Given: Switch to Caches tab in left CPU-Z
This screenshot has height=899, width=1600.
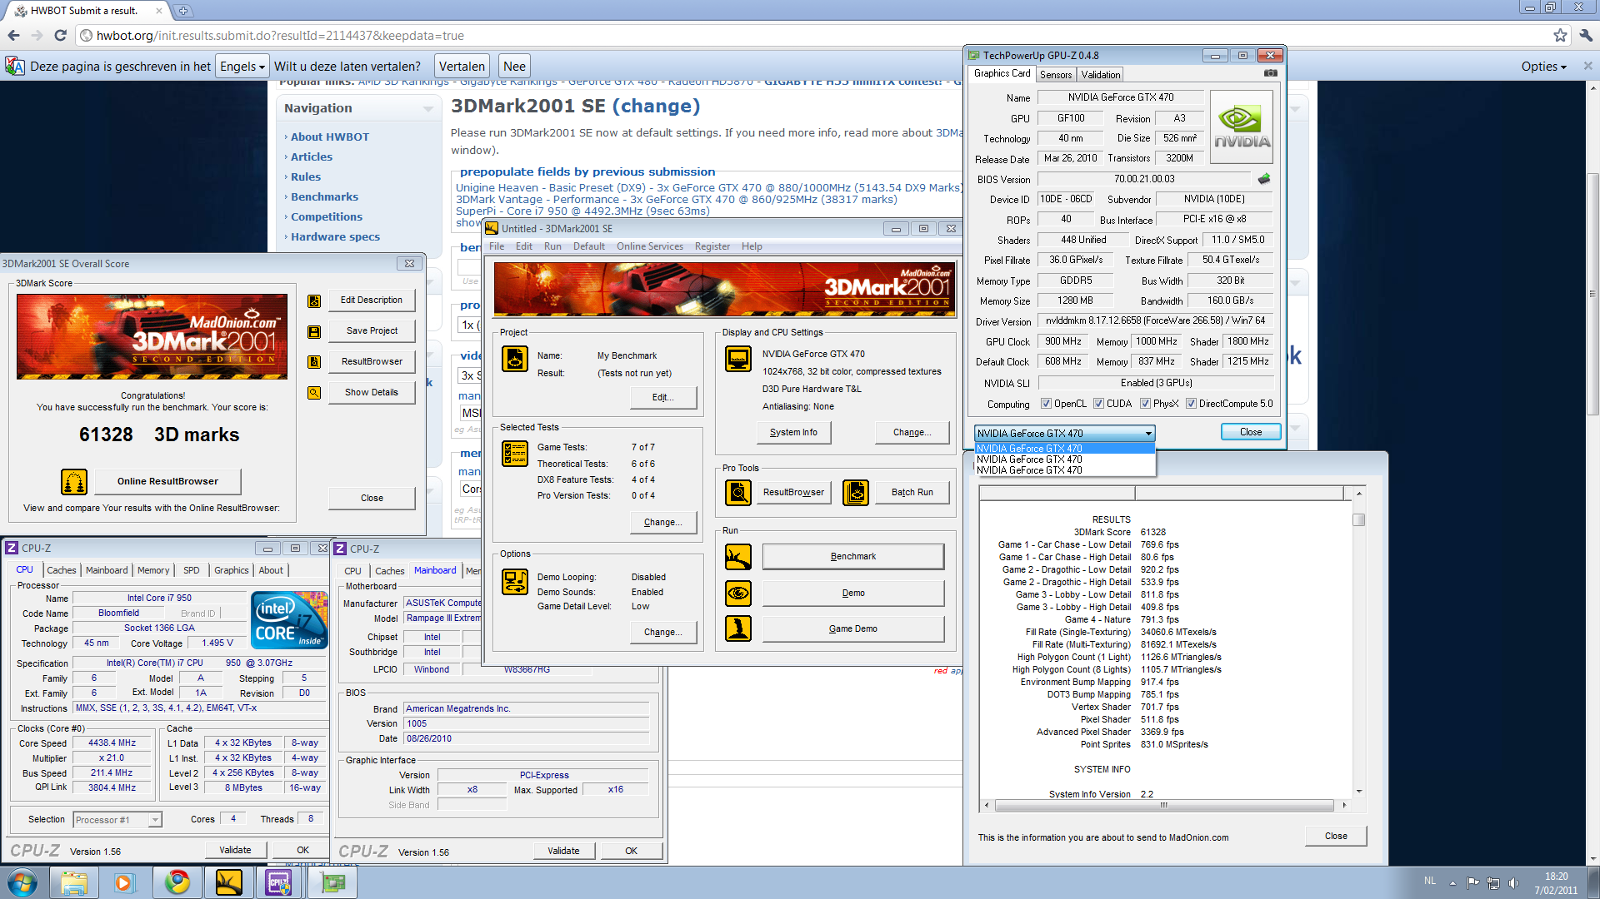Looking at the screenshot, I should (x=61, y=570).
